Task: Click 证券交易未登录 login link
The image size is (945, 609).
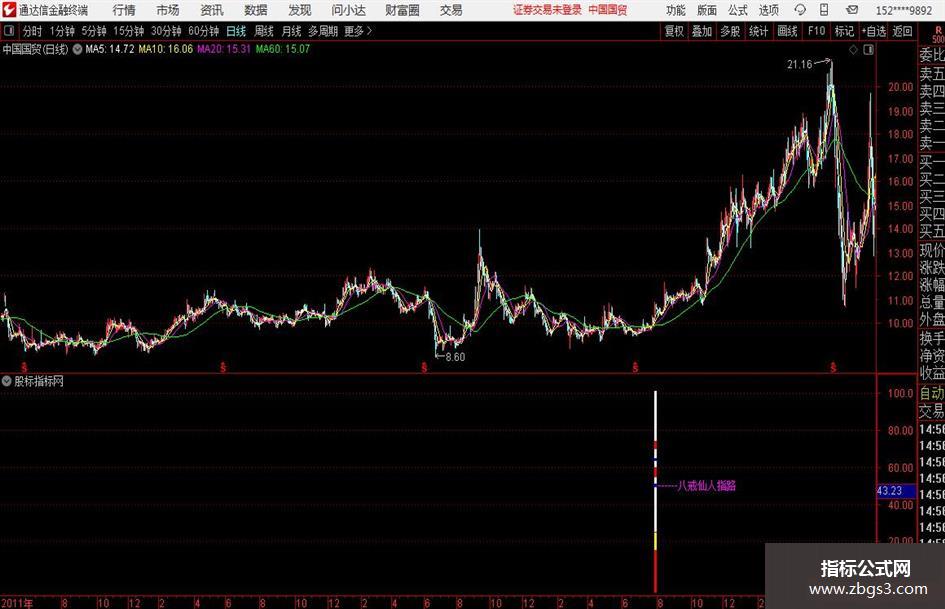Action: click(547, 10)
